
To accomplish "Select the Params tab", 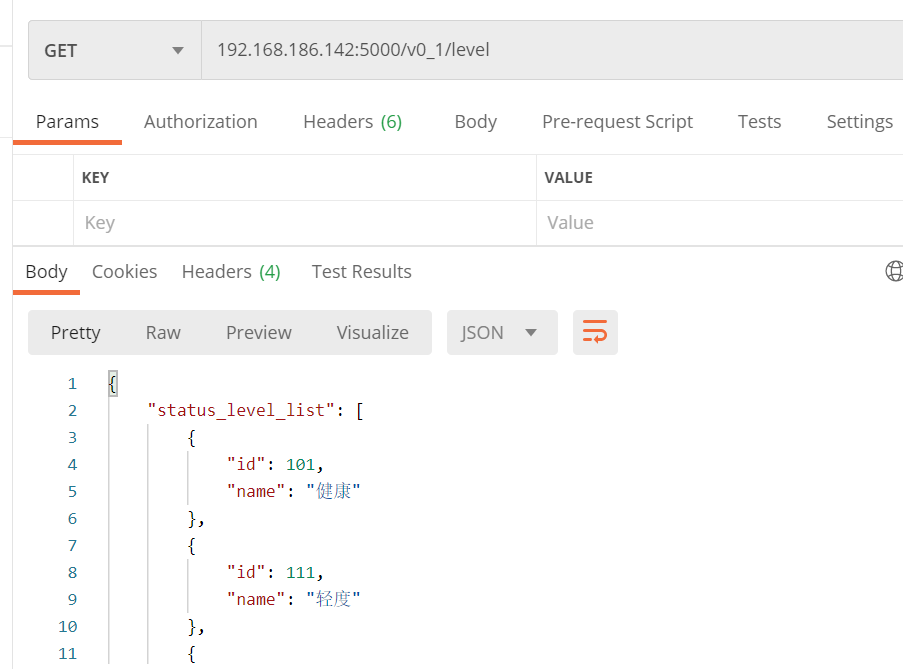I will point(67,122).
